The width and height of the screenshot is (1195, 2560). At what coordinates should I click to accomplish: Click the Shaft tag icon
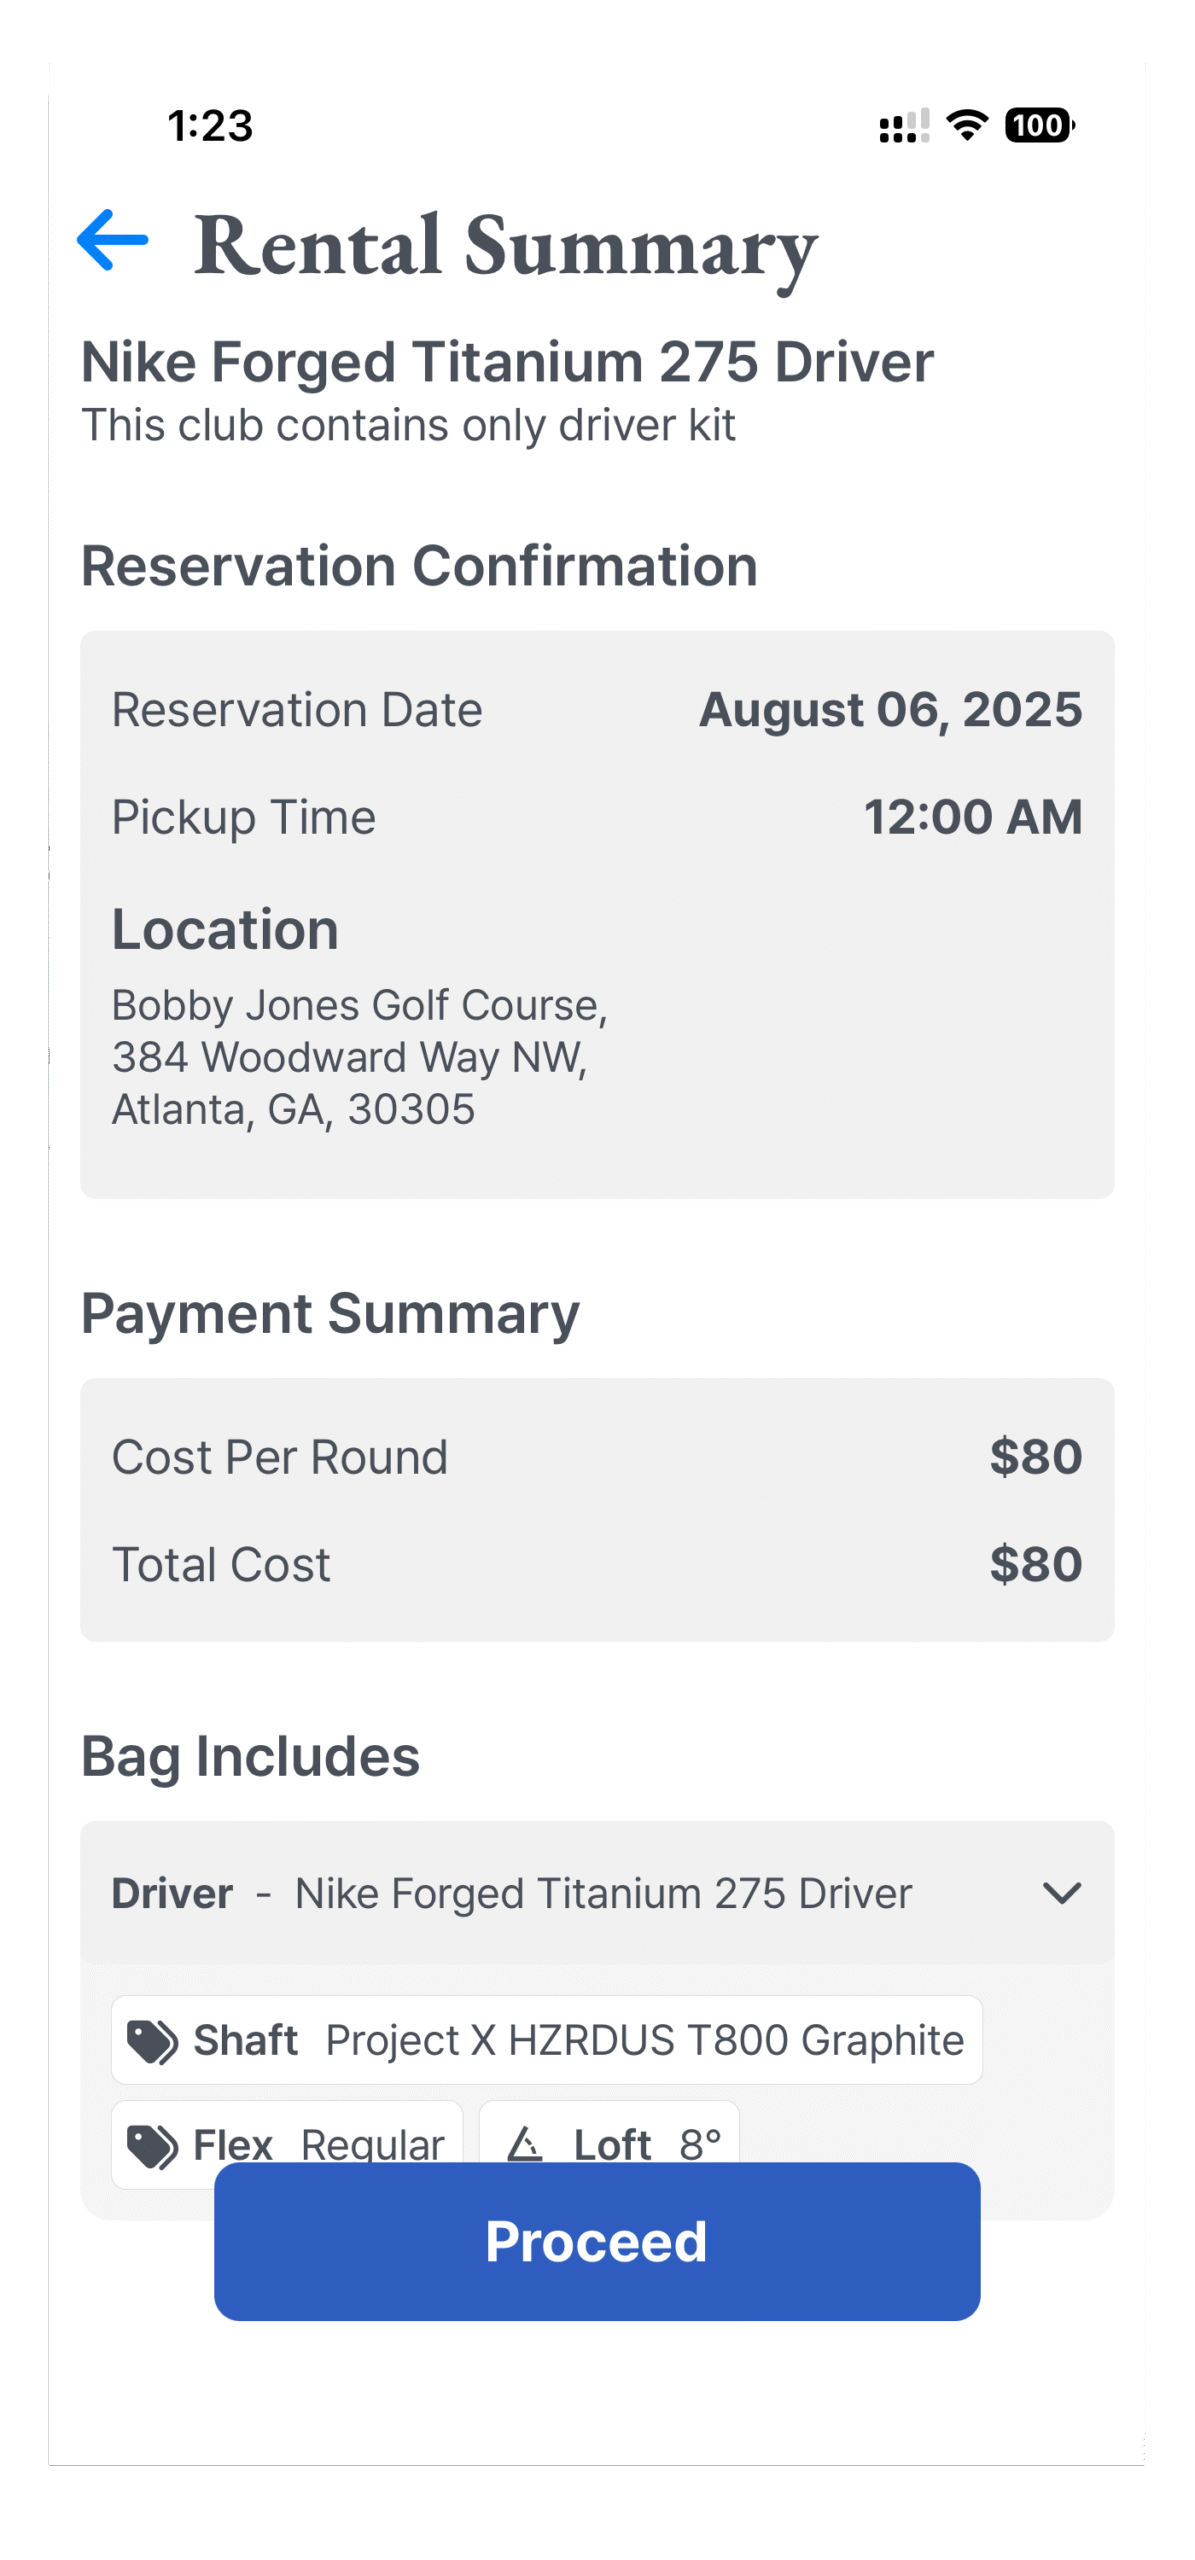(153, 2041)
